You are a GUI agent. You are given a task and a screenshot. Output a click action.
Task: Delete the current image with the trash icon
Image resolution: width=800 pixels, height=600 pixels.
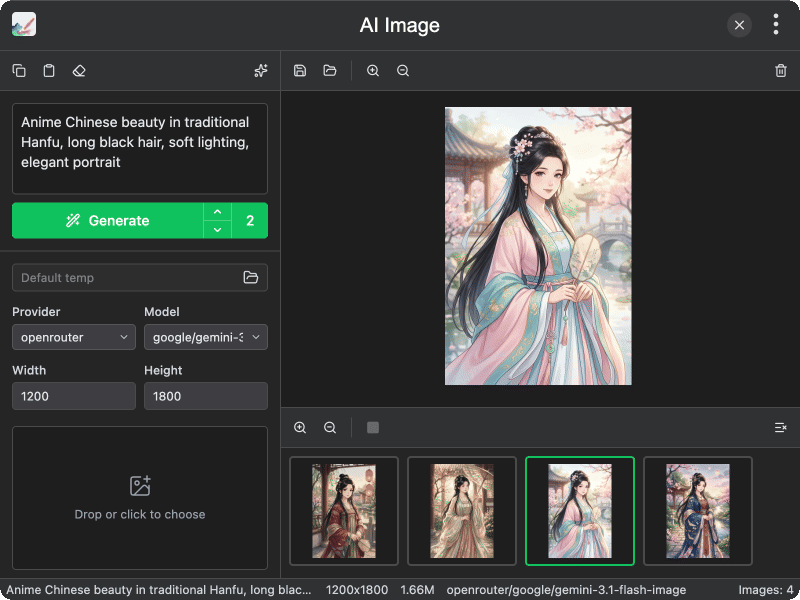(781, 70)
